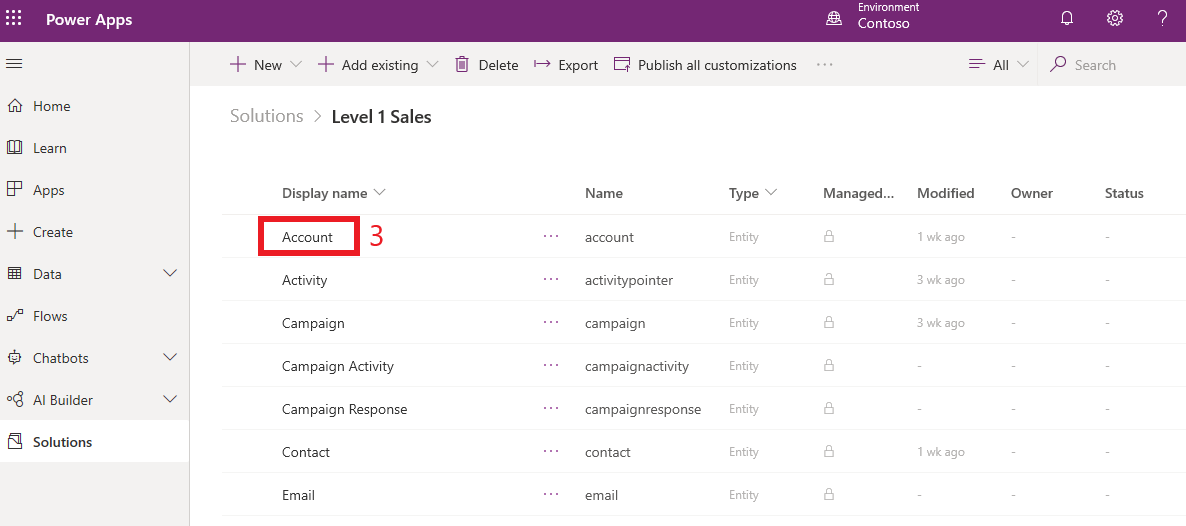Click the Chatbots robot icon
1186x526 pixels.
click(14, 358)
